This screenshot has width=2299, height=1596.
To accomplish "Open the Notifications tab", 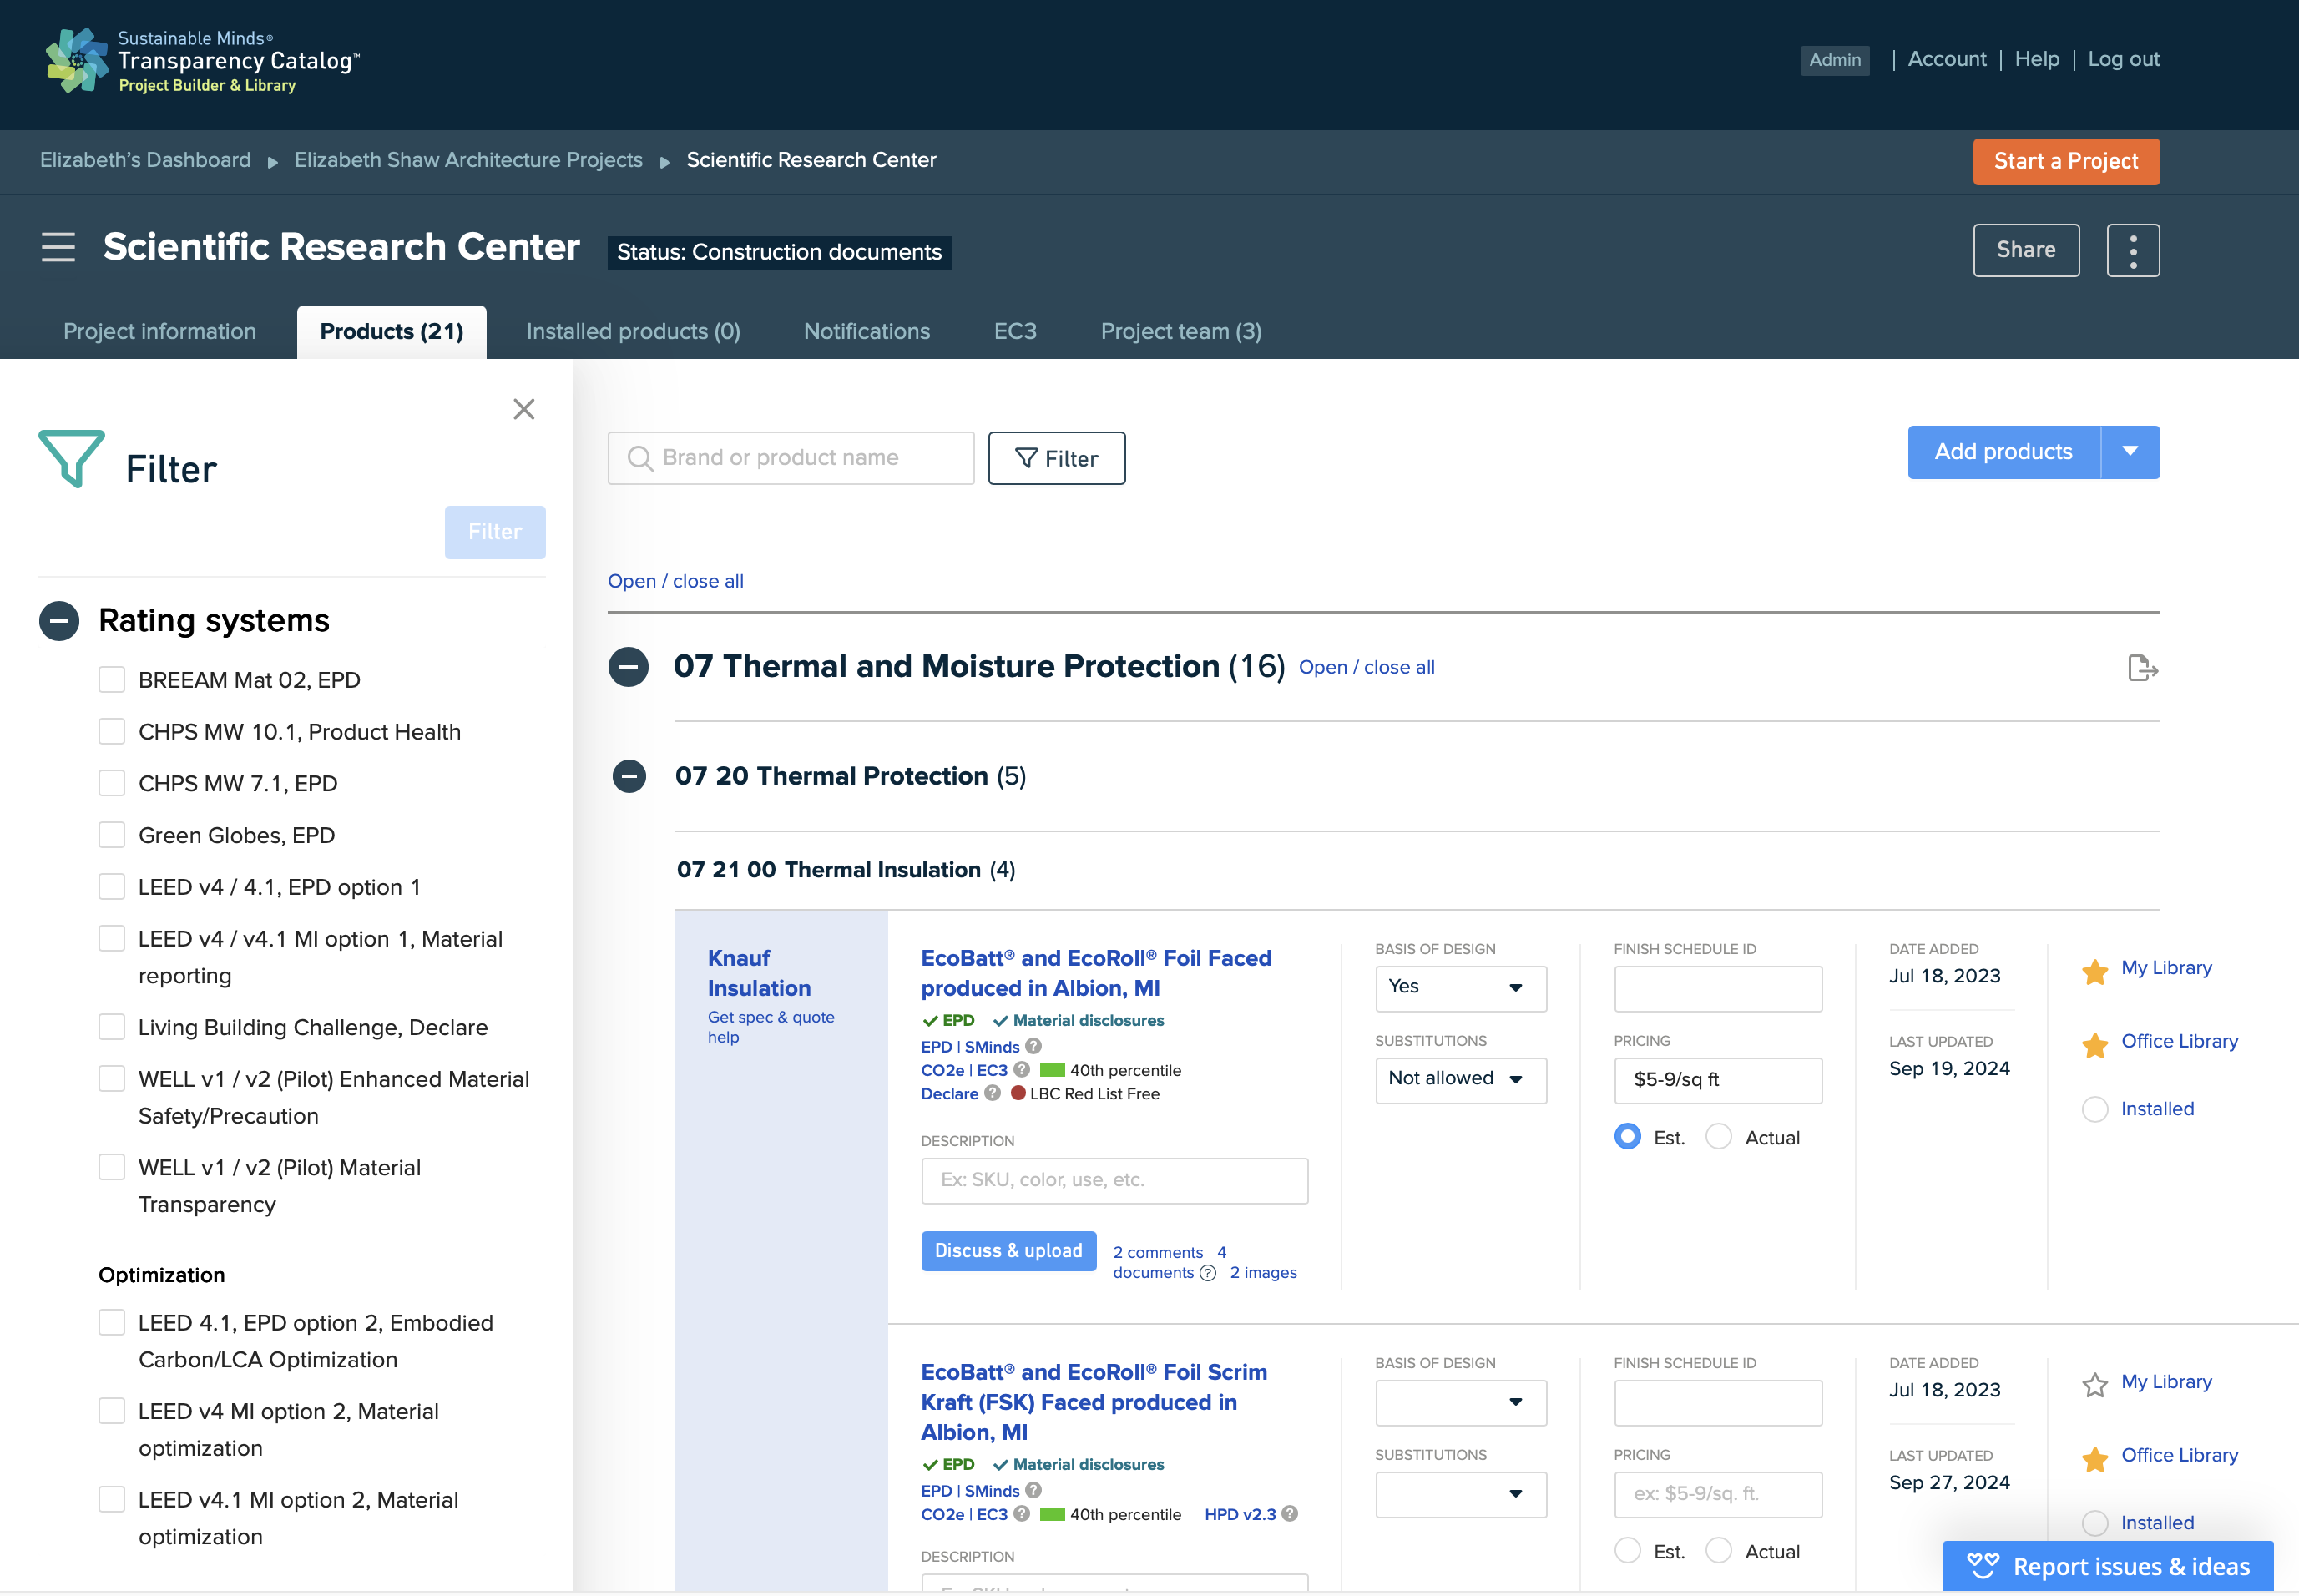I will pos(866,332).
